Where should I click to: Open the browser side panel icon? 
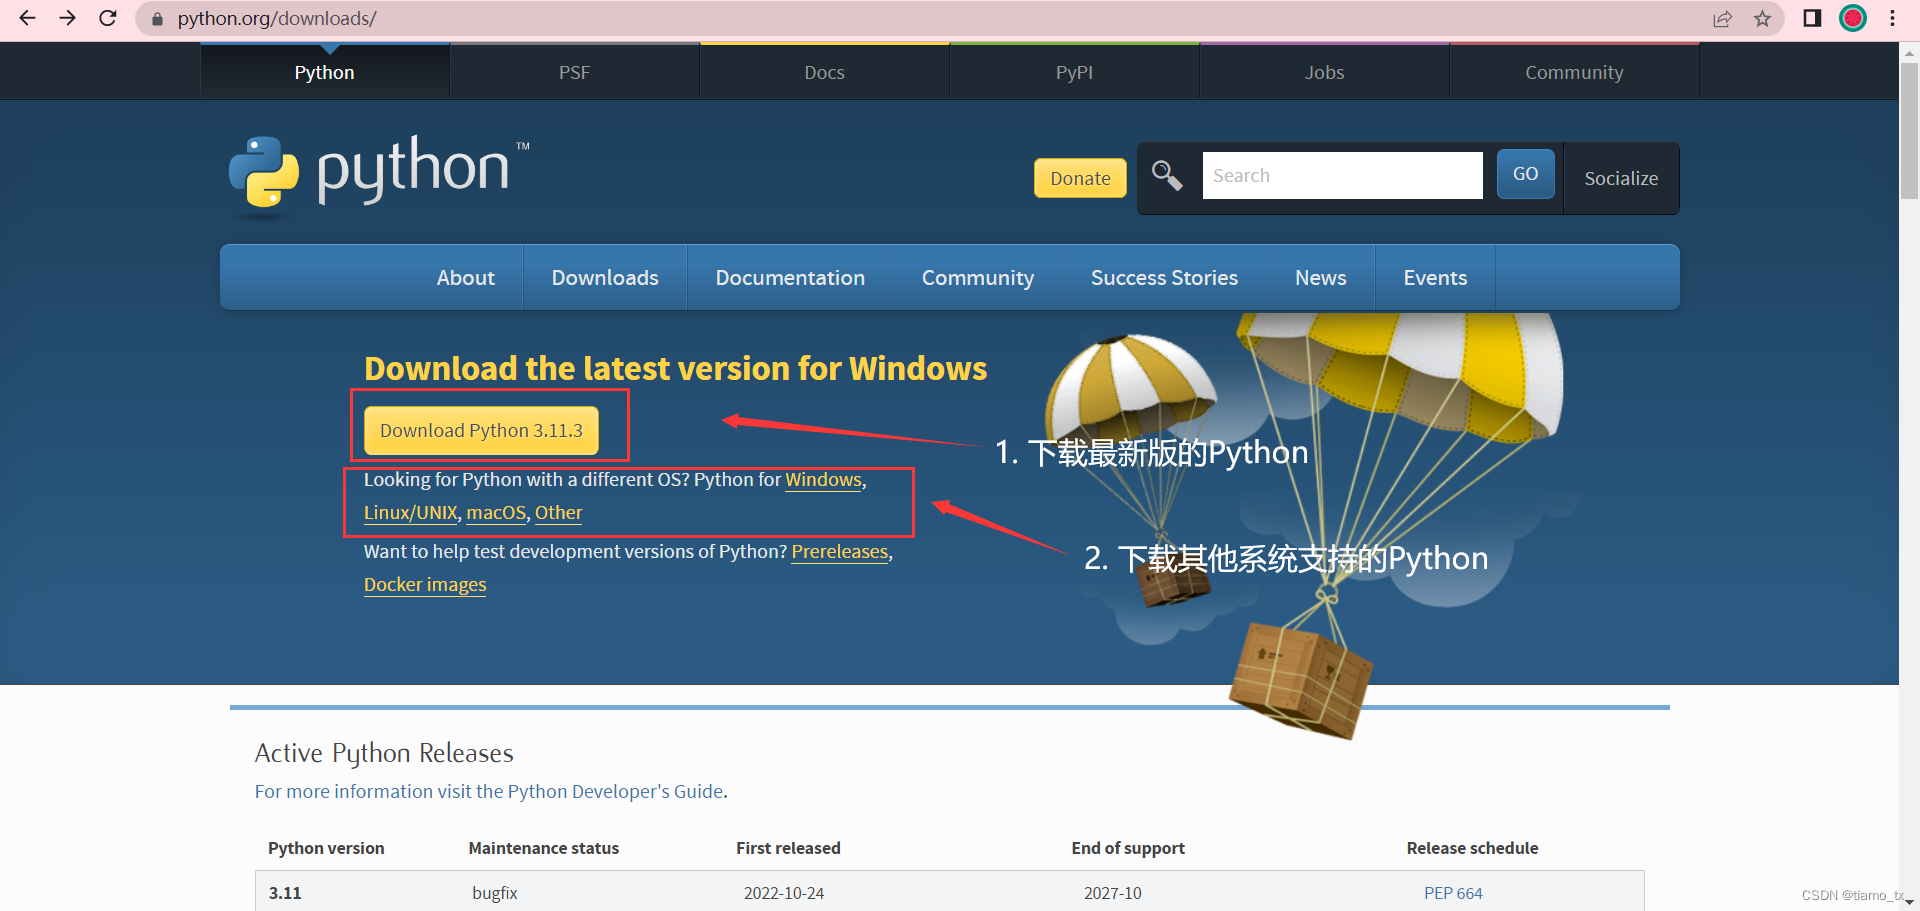pos(1812,18)
